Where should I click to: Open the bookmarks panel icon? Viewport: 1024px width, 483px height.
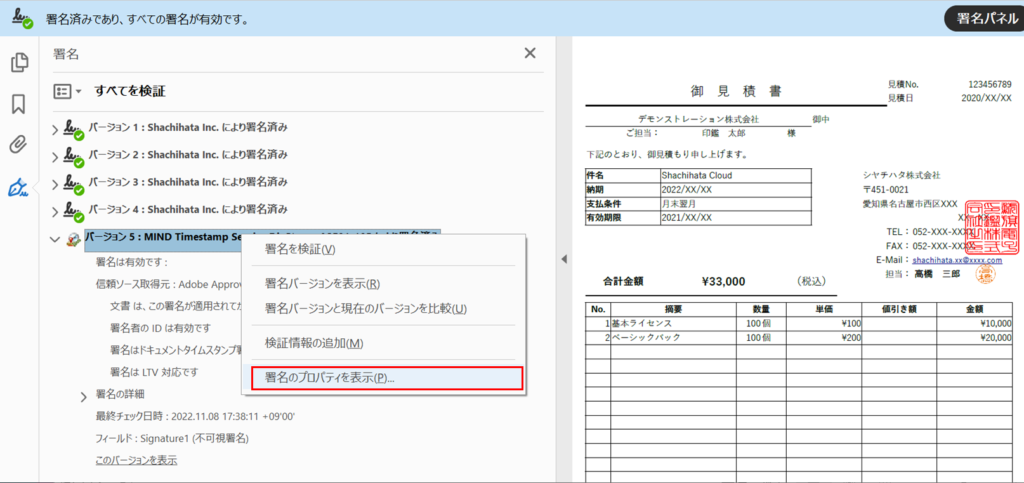[19, 104]
